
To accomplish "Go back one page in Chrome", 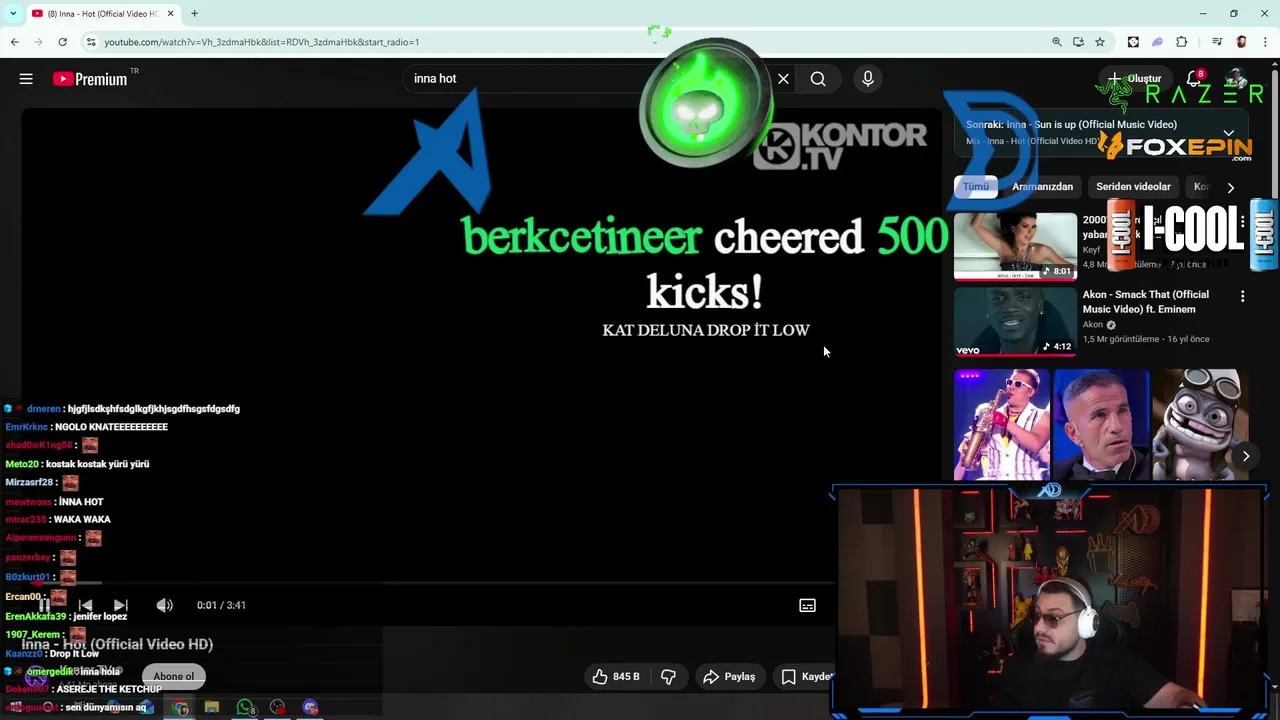I will pyautogui.click(x=15, y=42).
